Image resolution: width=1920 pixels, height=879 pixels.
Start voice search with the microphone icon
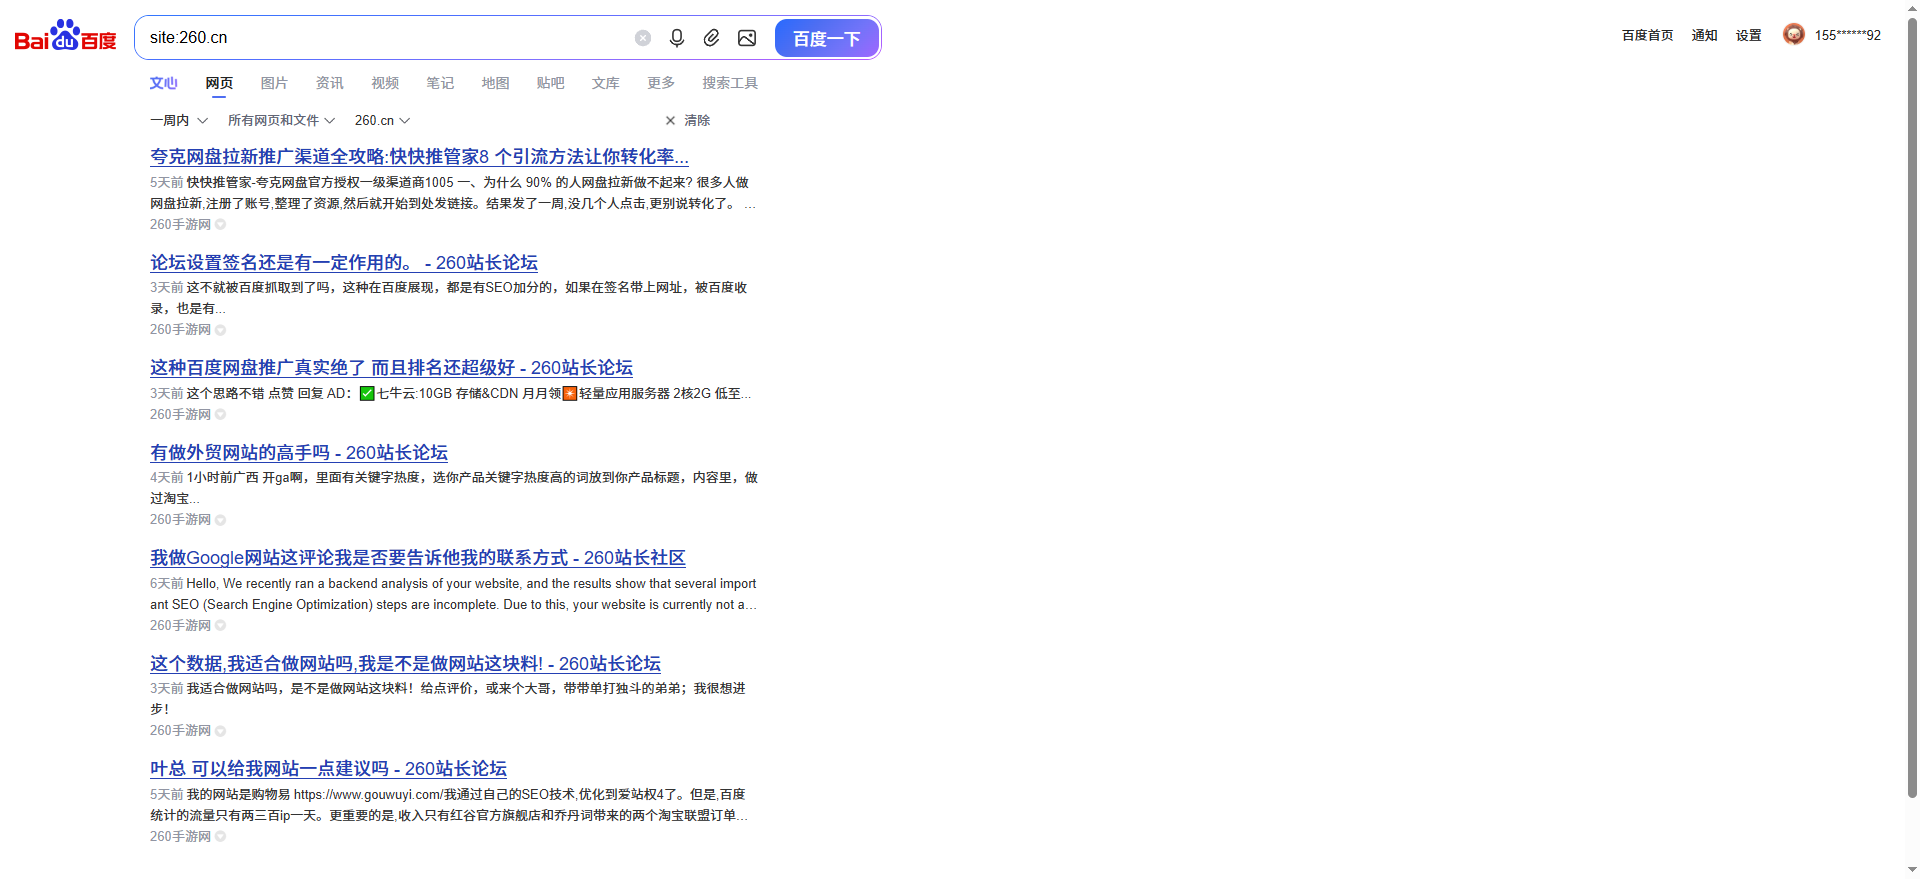tap(677, 38)
